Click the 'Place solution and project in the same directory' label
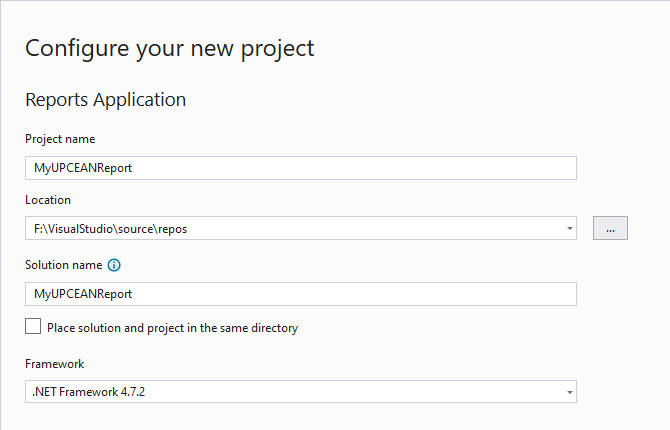This screenshot has width=670, height=430. [172, 328]
